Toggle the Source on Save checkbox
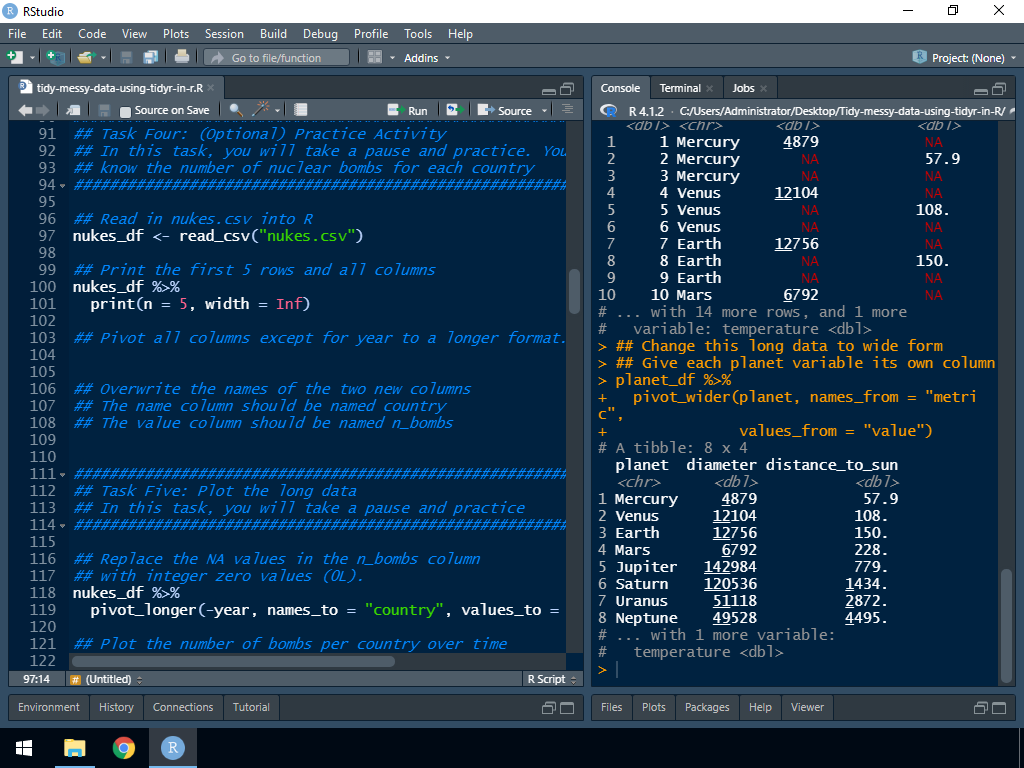 click(125, 111)
